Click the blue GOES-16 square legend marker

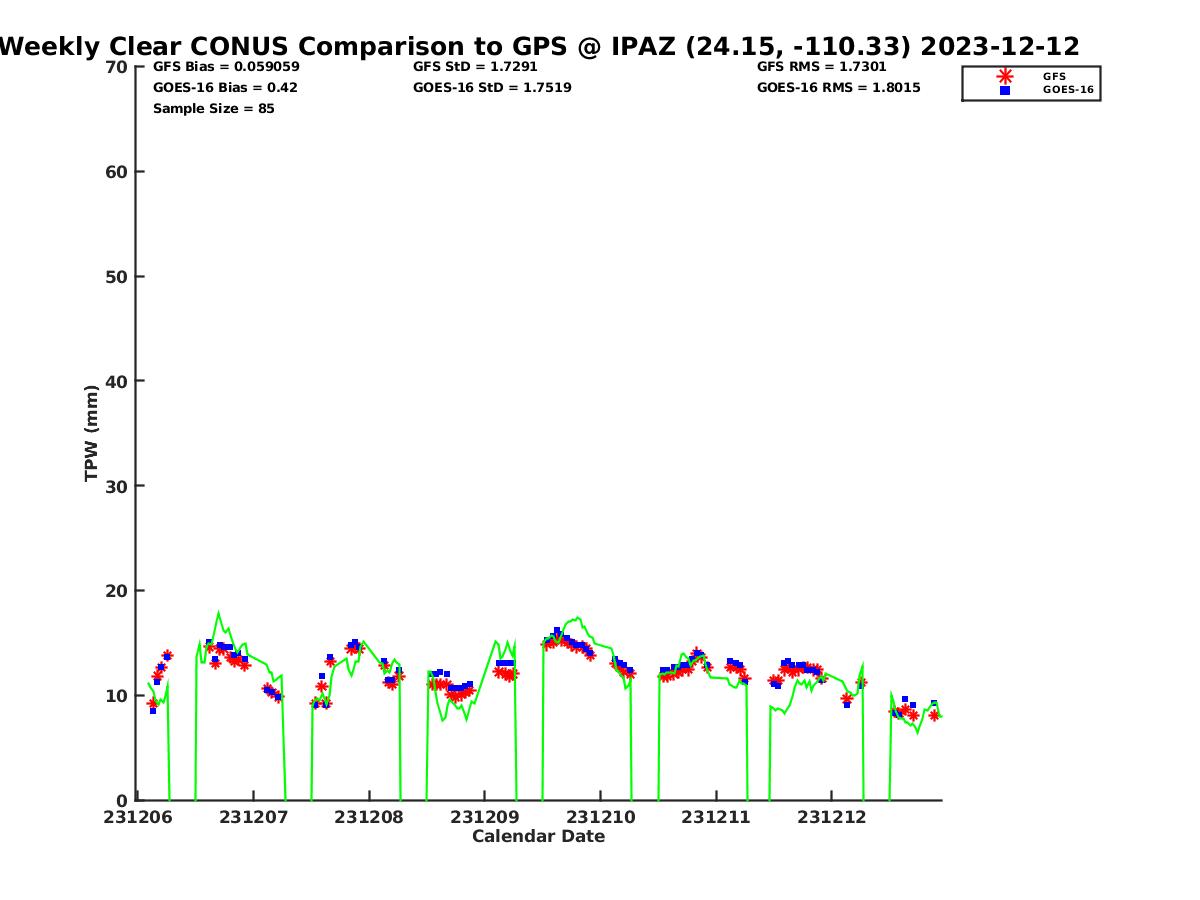click(1005, 90)
